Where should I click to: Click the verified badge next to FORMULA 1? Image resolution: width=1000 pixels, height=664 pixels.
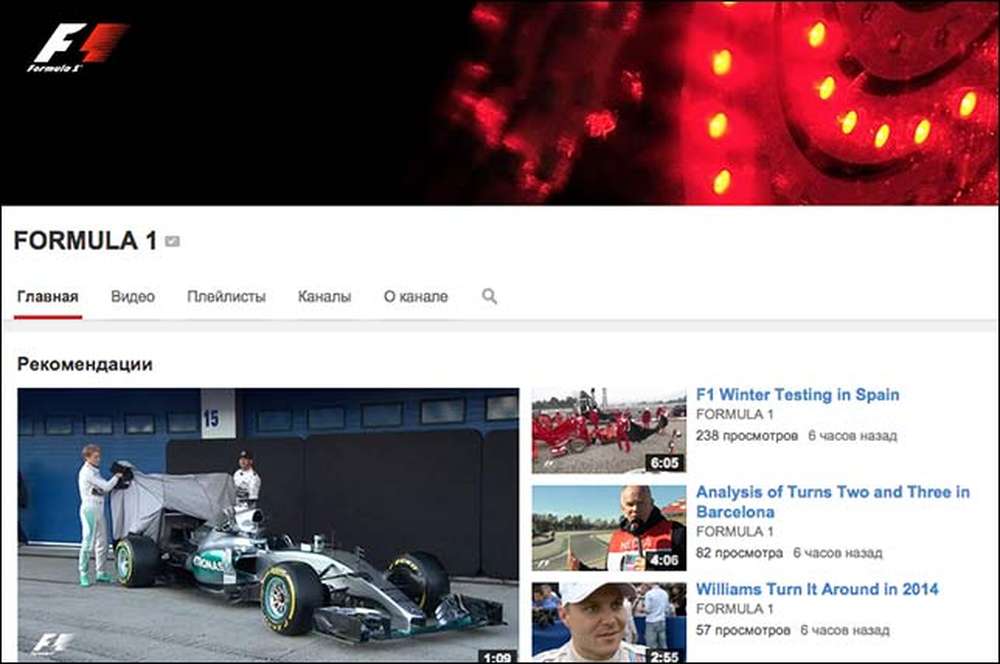pos(172,241)
